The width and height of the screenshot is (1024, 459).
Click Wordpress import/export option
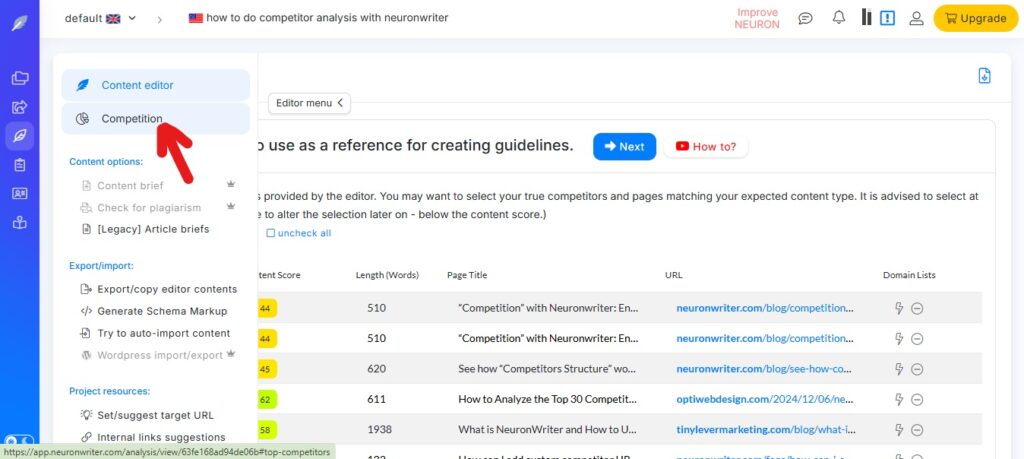159,355
